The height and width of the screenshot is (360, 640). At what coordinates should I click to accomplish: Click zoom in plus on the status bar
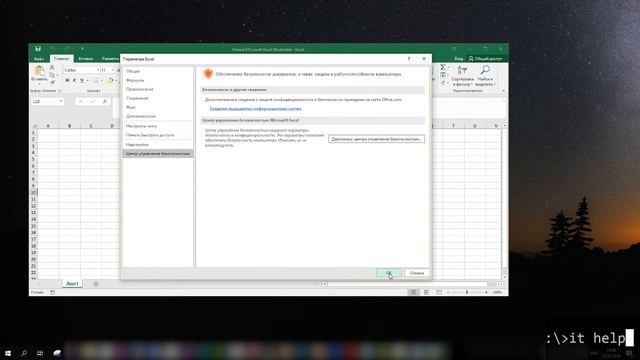click(x=486, y=292)
